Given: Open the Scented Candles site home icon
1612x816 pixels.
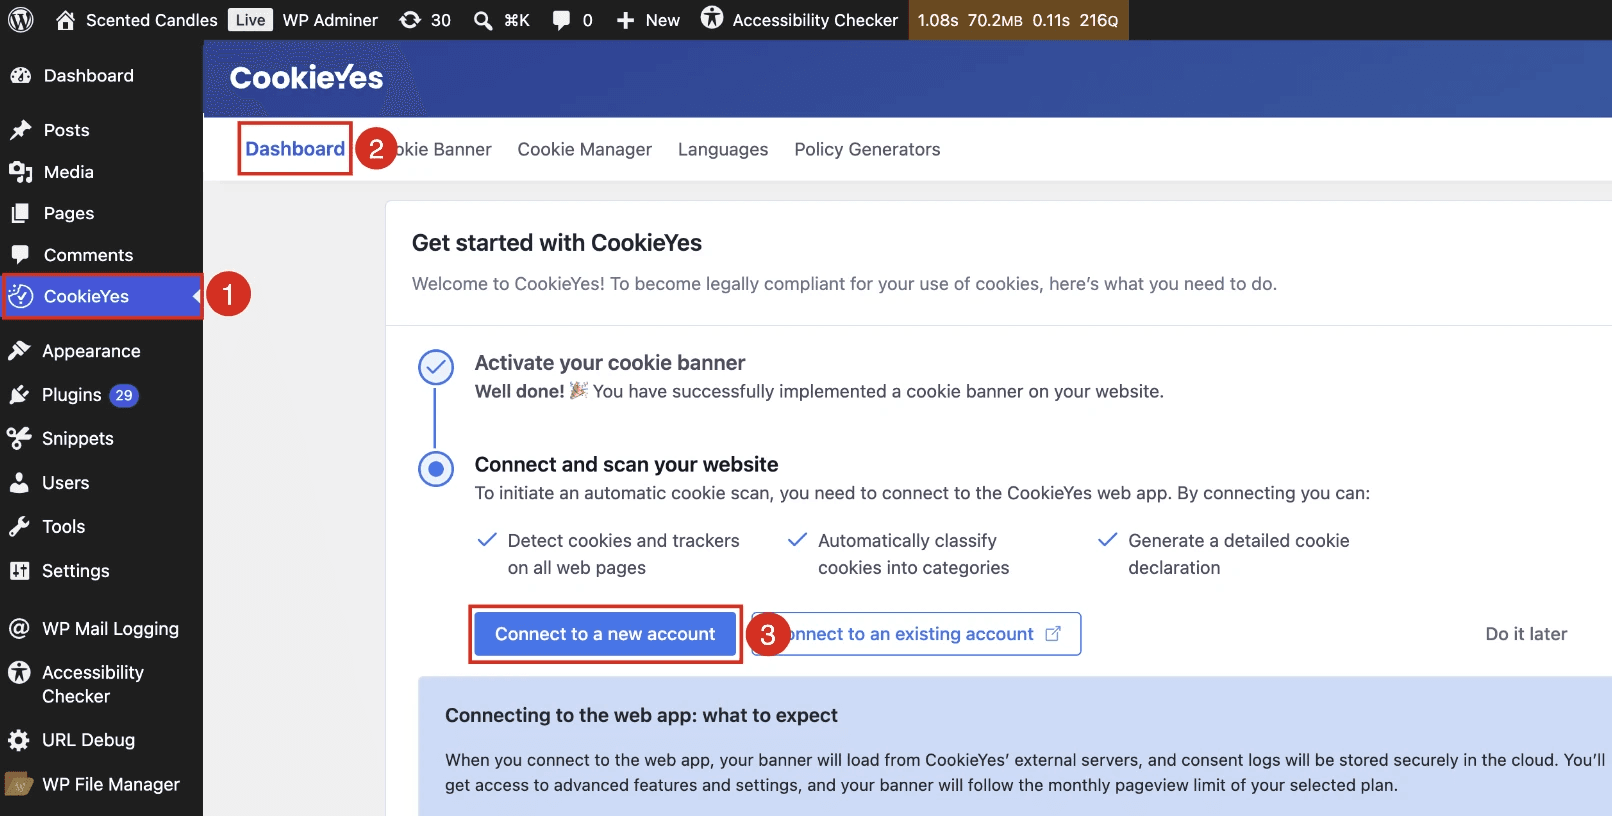Looking at the screenshot, I should 65,20.
